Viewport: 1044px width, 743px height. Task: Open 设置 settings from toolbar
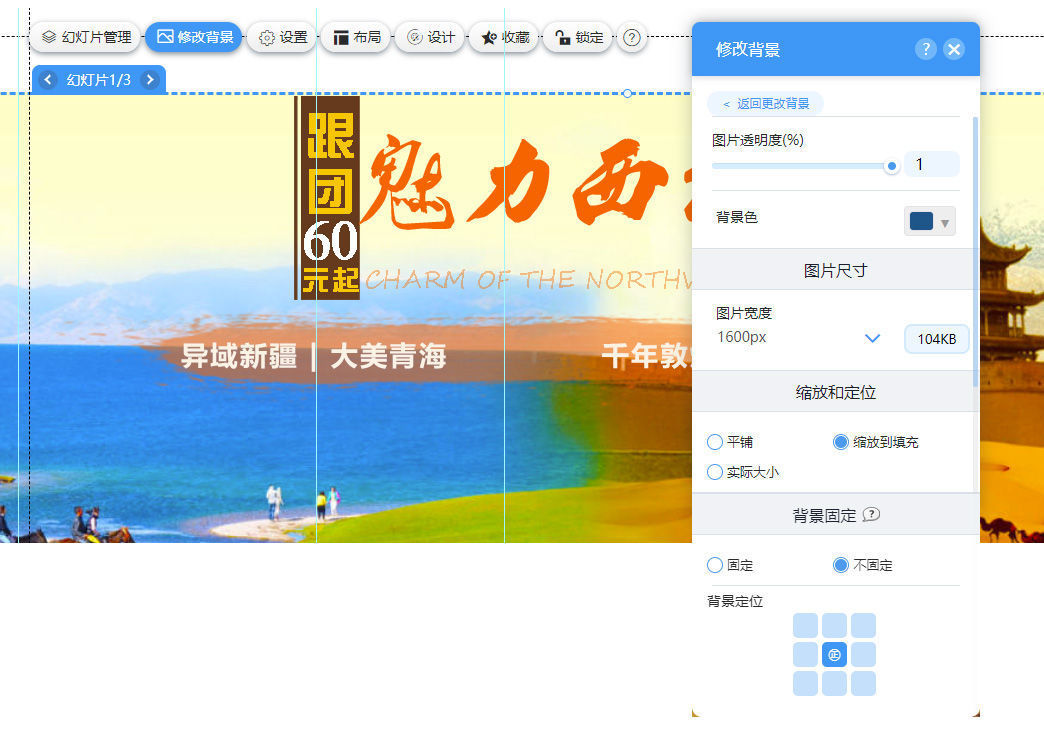coord(283,37)
